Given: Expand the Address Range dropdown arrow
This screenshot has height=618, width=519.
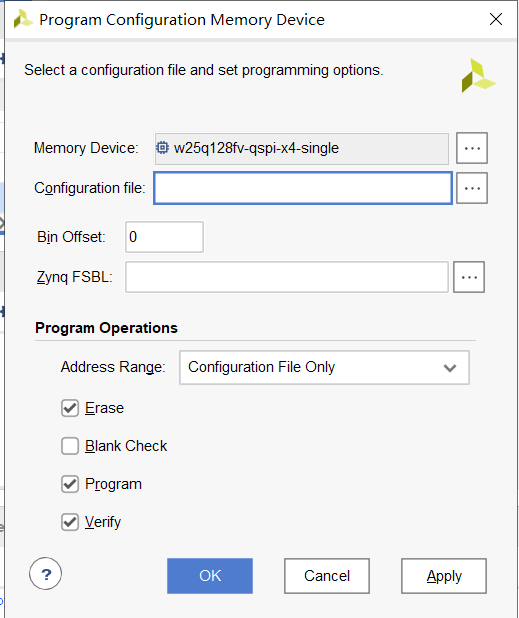Looking at the screenshot, I should (450, 368).
